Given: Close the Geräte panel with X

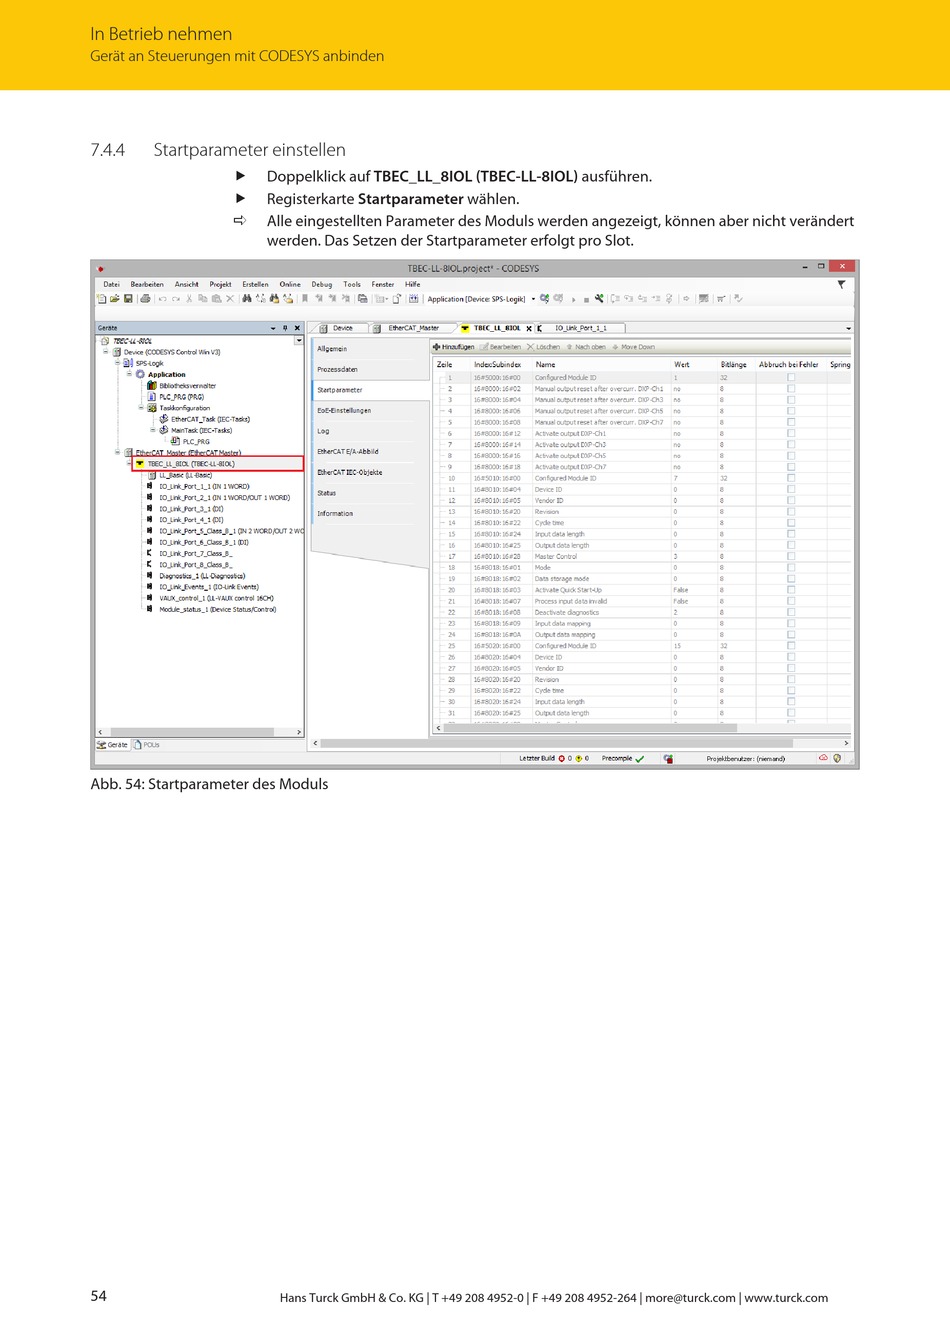Looking at the screenshot, I should tap(297, 328).
